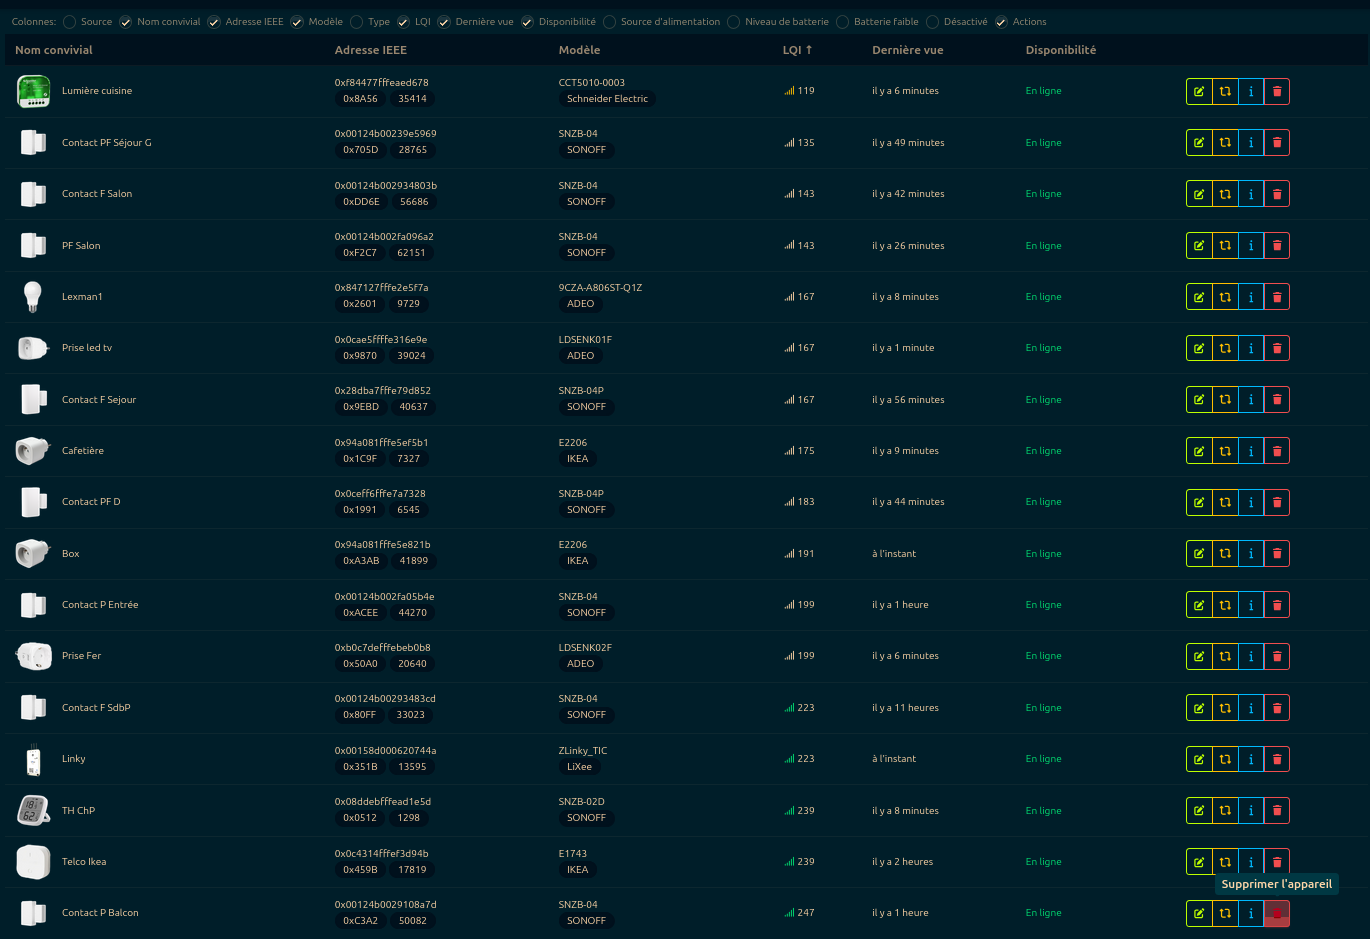Sort by Dernière vue column header
Screen dimensions: 1370x939
(907, 50)
